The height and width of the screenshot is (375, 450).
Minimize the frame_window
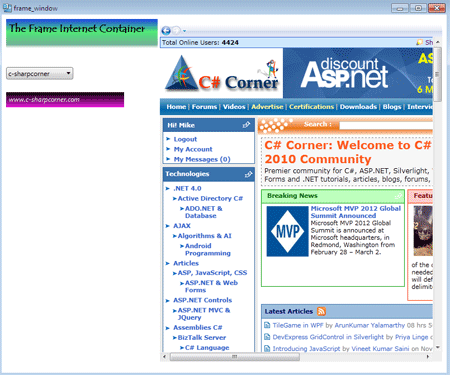click(x=400, y=8)
